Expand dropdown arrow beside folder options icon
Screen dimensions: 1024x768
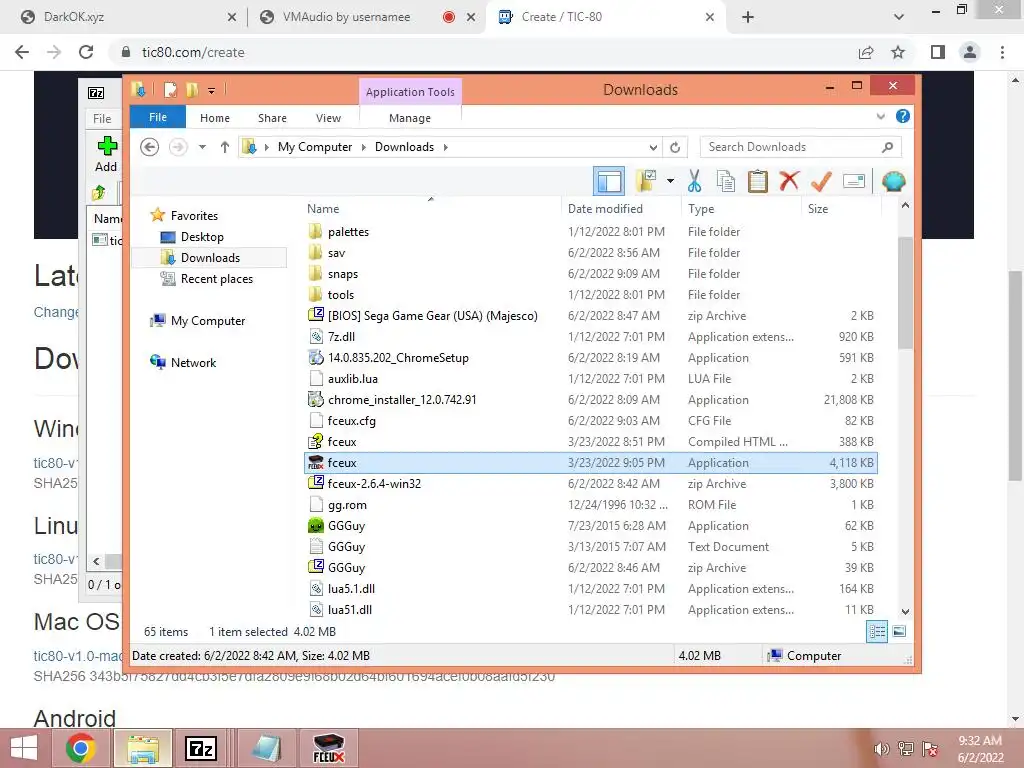pyautogui.click(x=670, y=181)
